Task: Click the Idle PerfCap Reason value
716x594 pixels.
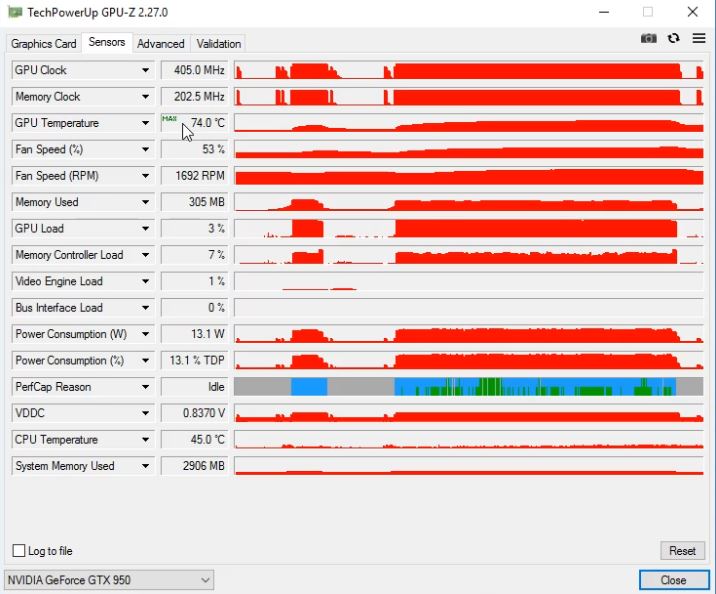Action: click(194, 387)
